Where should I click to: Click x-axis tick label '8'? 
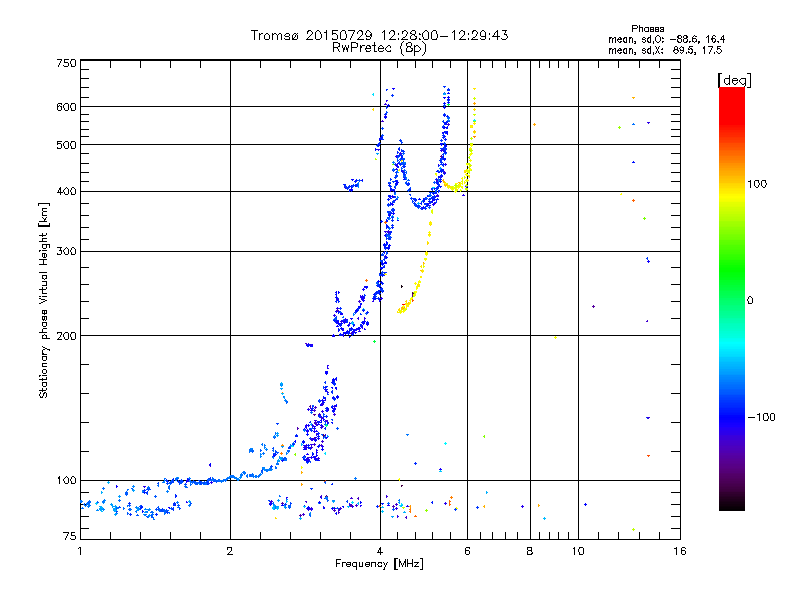(x=530, y=551)
